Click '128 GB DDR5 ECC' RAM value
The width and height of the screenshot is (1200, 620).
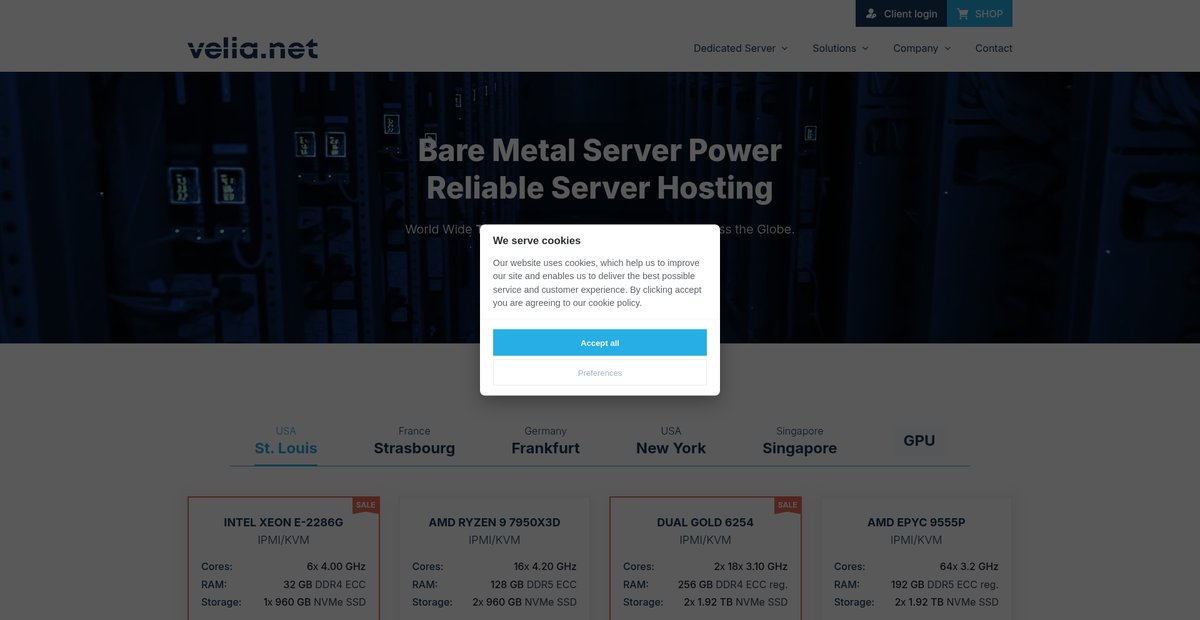point(532,584)
